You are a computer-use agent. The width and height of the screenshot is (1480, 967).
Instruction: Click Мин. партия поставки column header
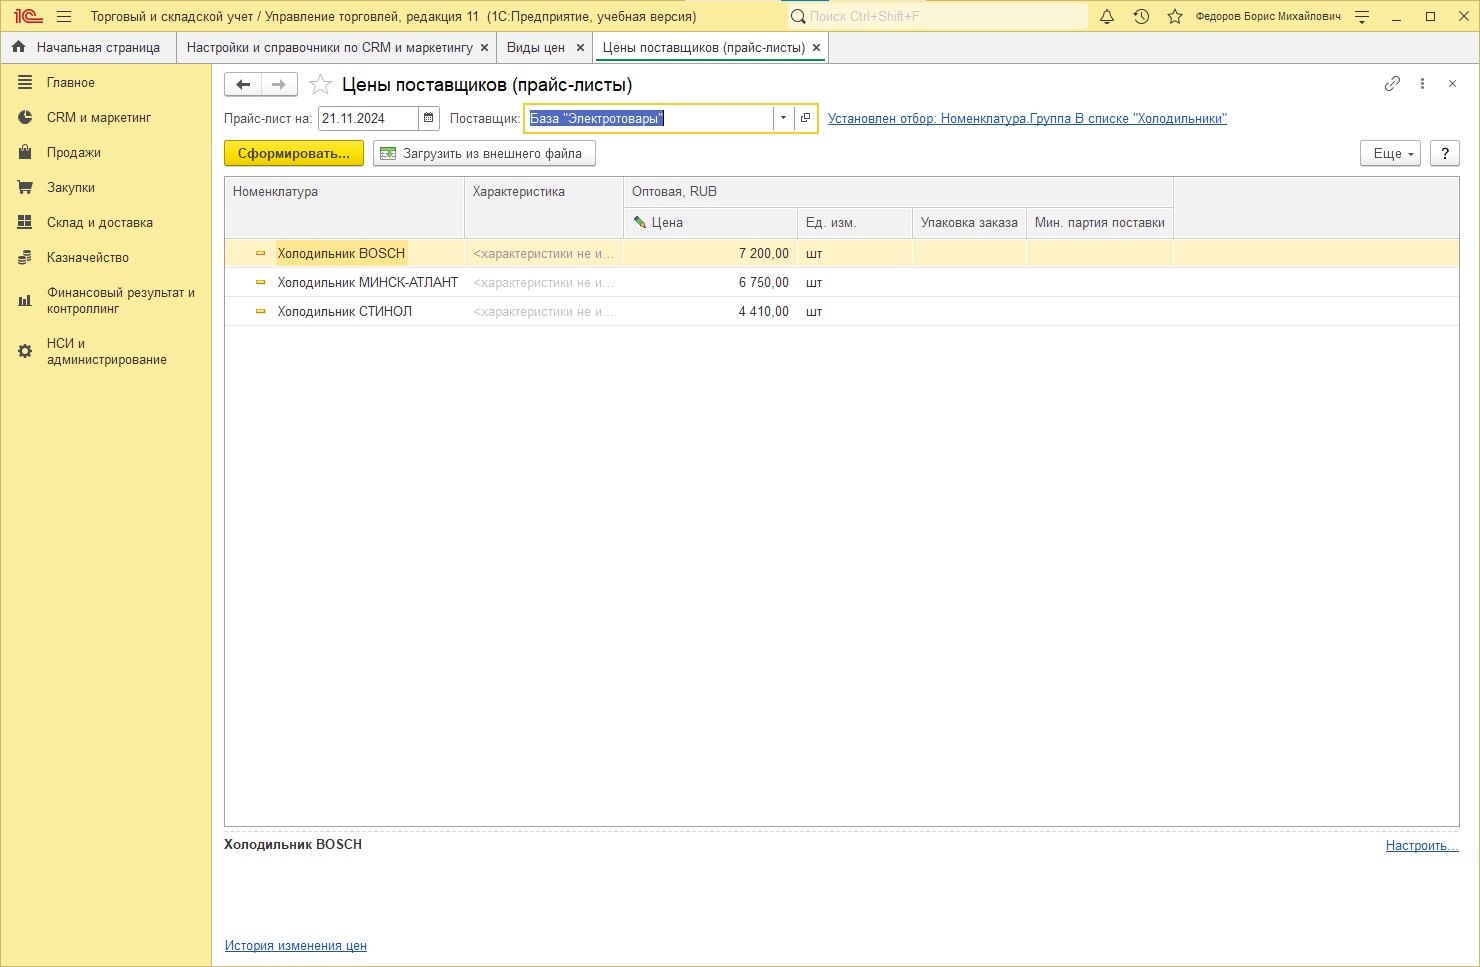pyautogui.click(x=1100, y=222)
